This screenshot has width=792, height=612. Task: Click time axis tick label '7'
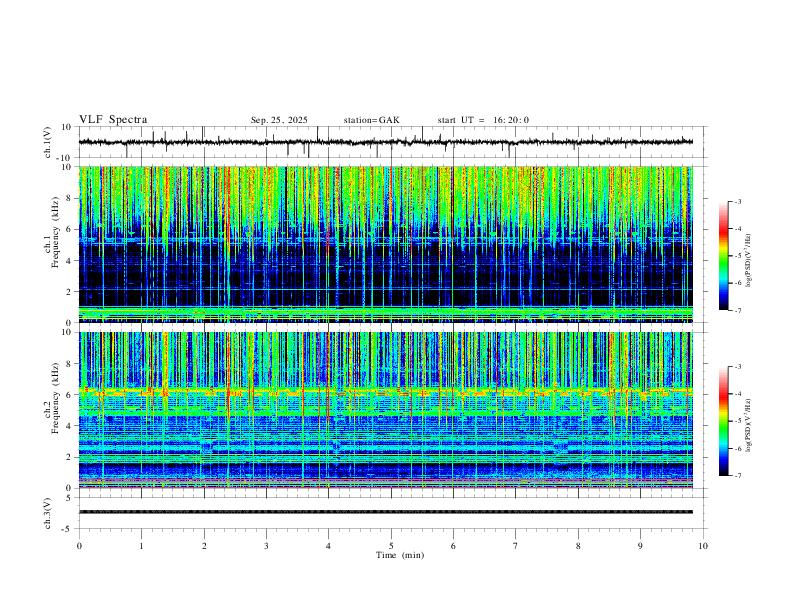[516, 546]
